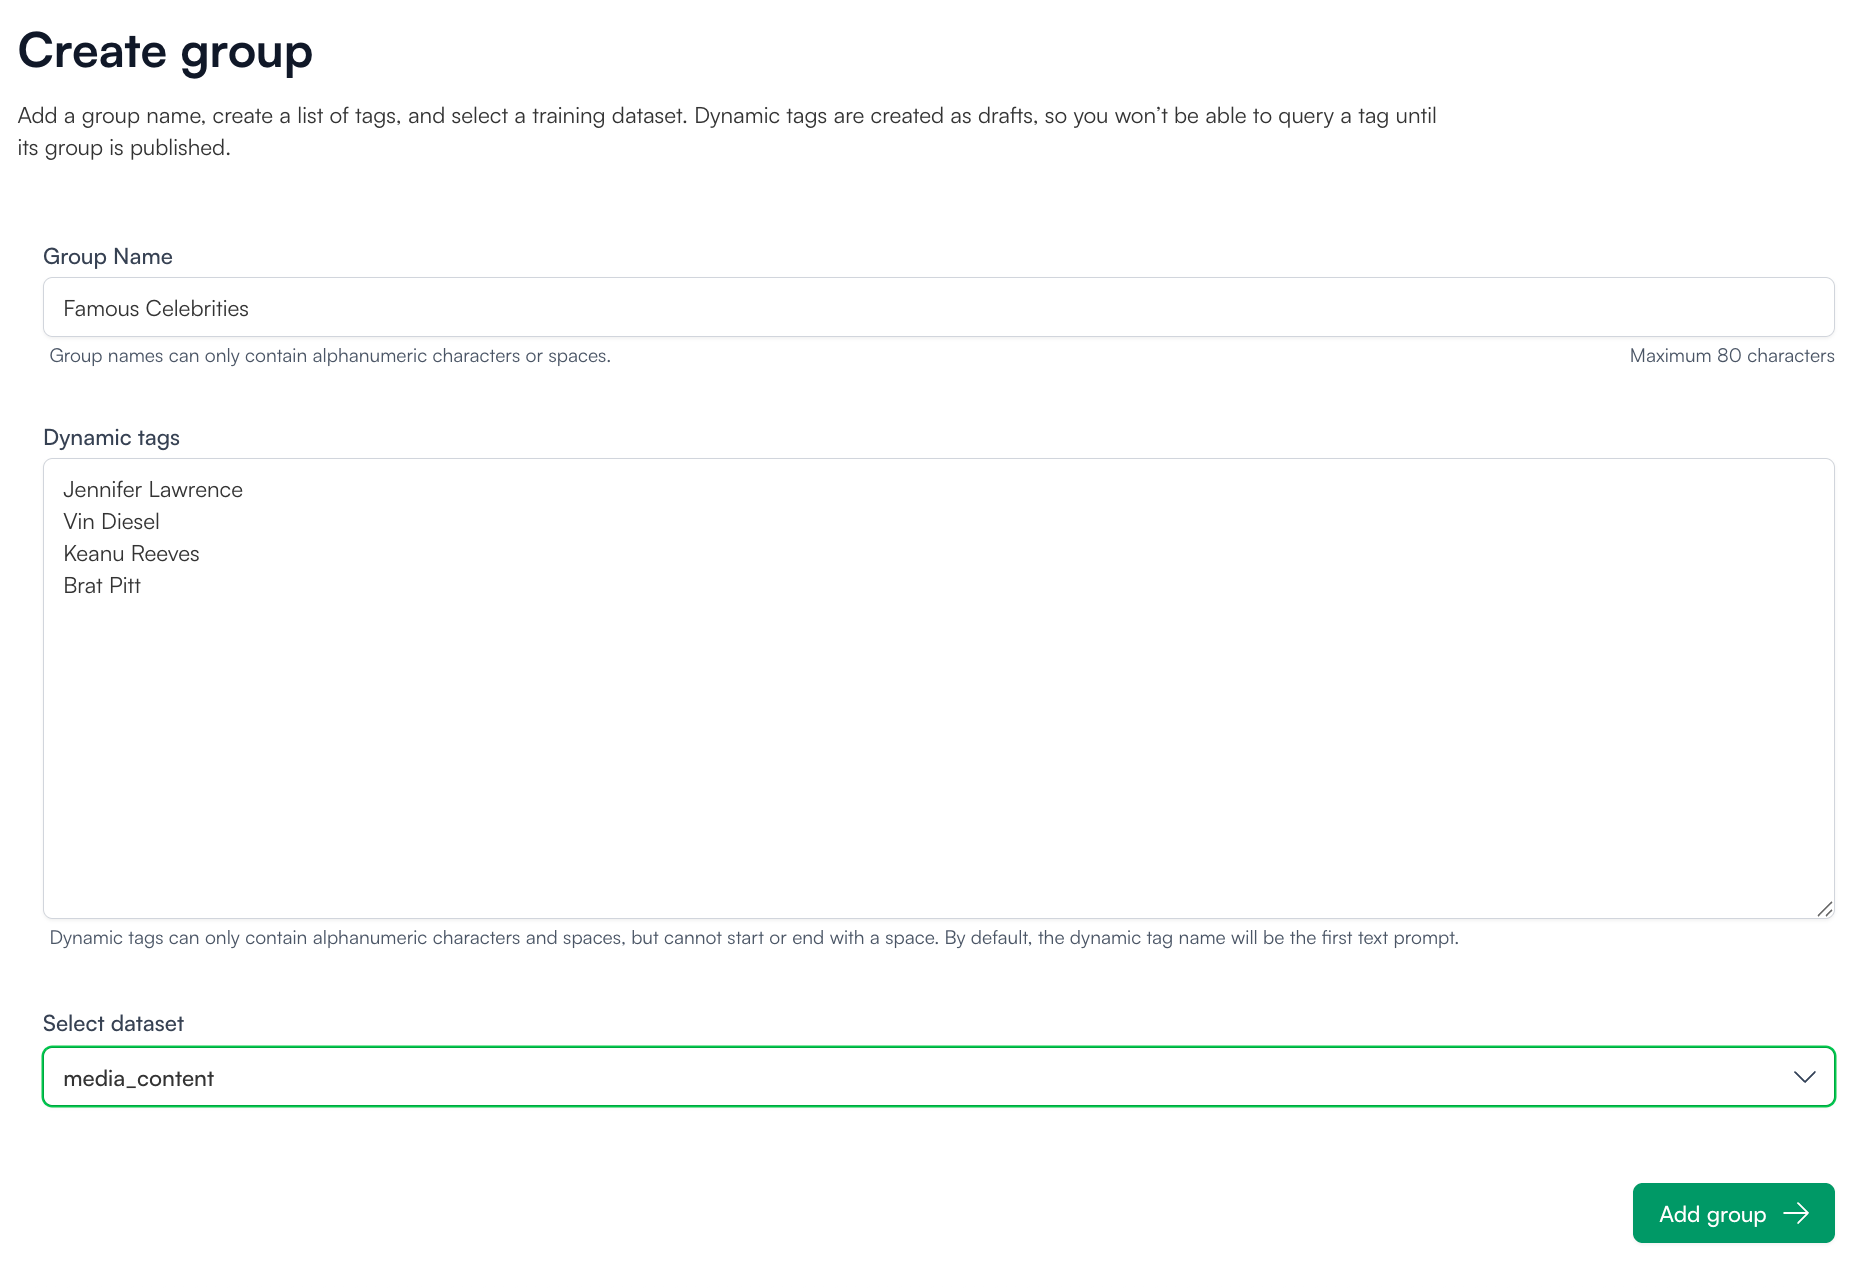Click the Create group page heading
This screenshot has width=1876, height=1288.
pos(166,51)
